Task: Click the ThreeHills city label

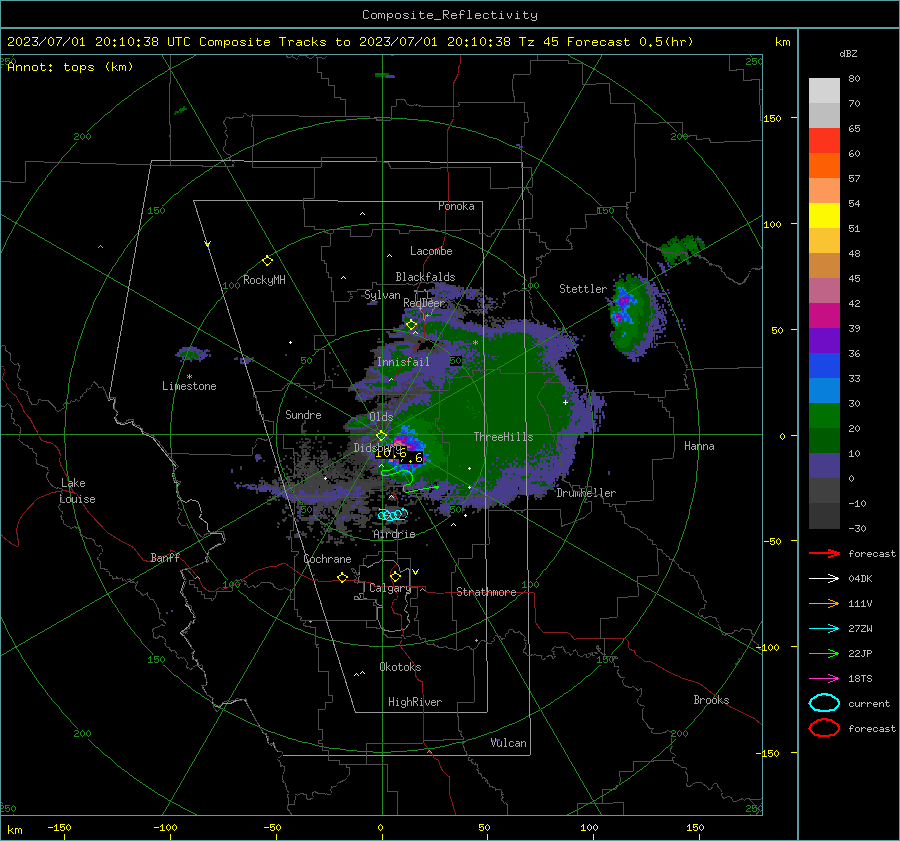Action: (503, 437)
